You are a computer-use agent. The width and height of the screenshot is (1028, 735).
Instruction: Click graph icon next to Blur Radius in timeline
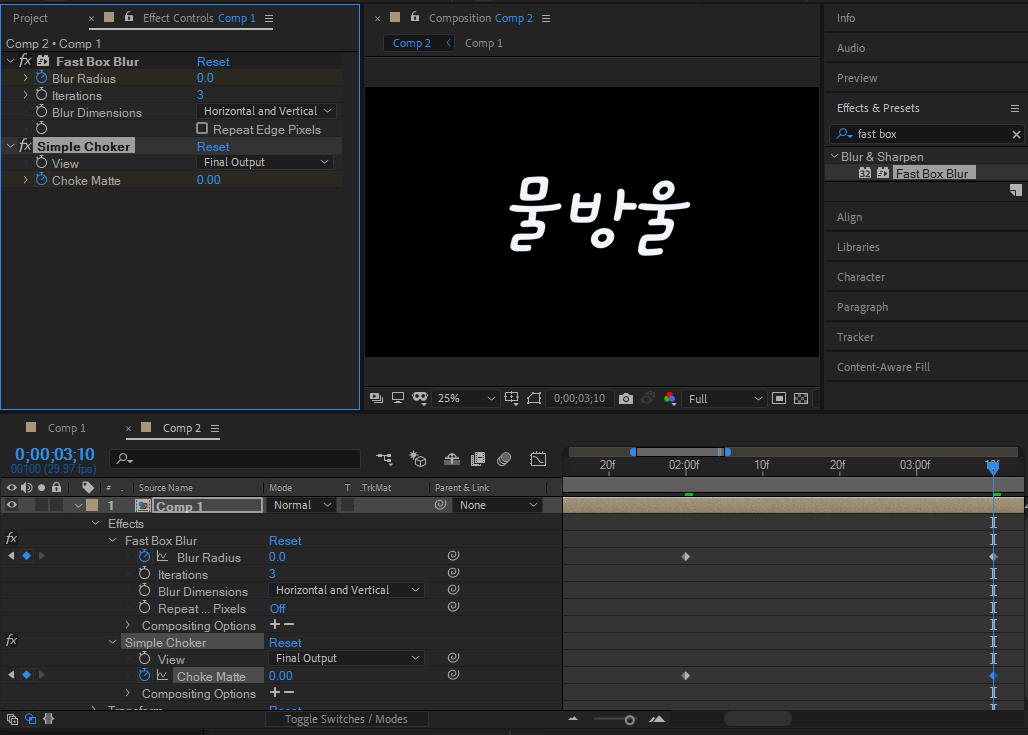[163, 557]
